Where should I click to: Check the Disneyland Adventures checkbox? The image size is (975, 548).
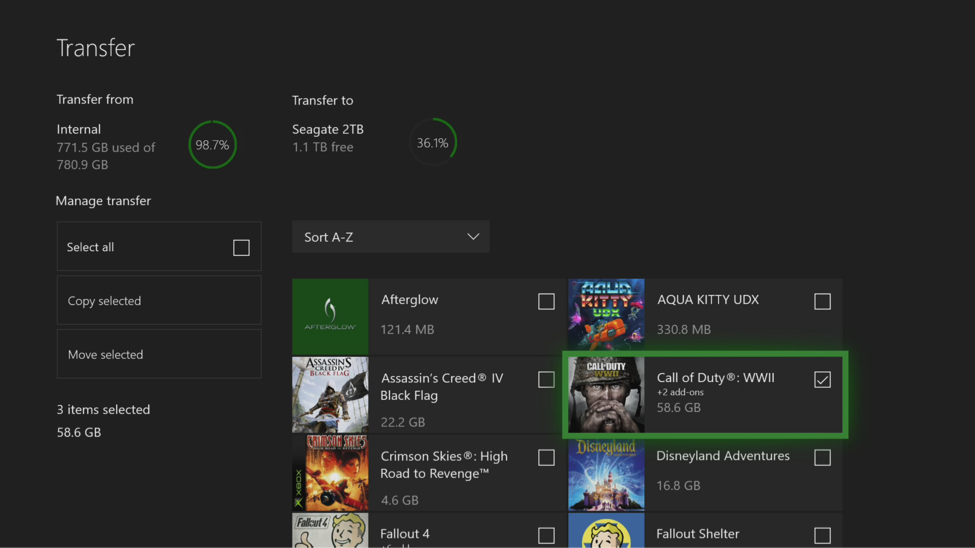click(822, 458)
